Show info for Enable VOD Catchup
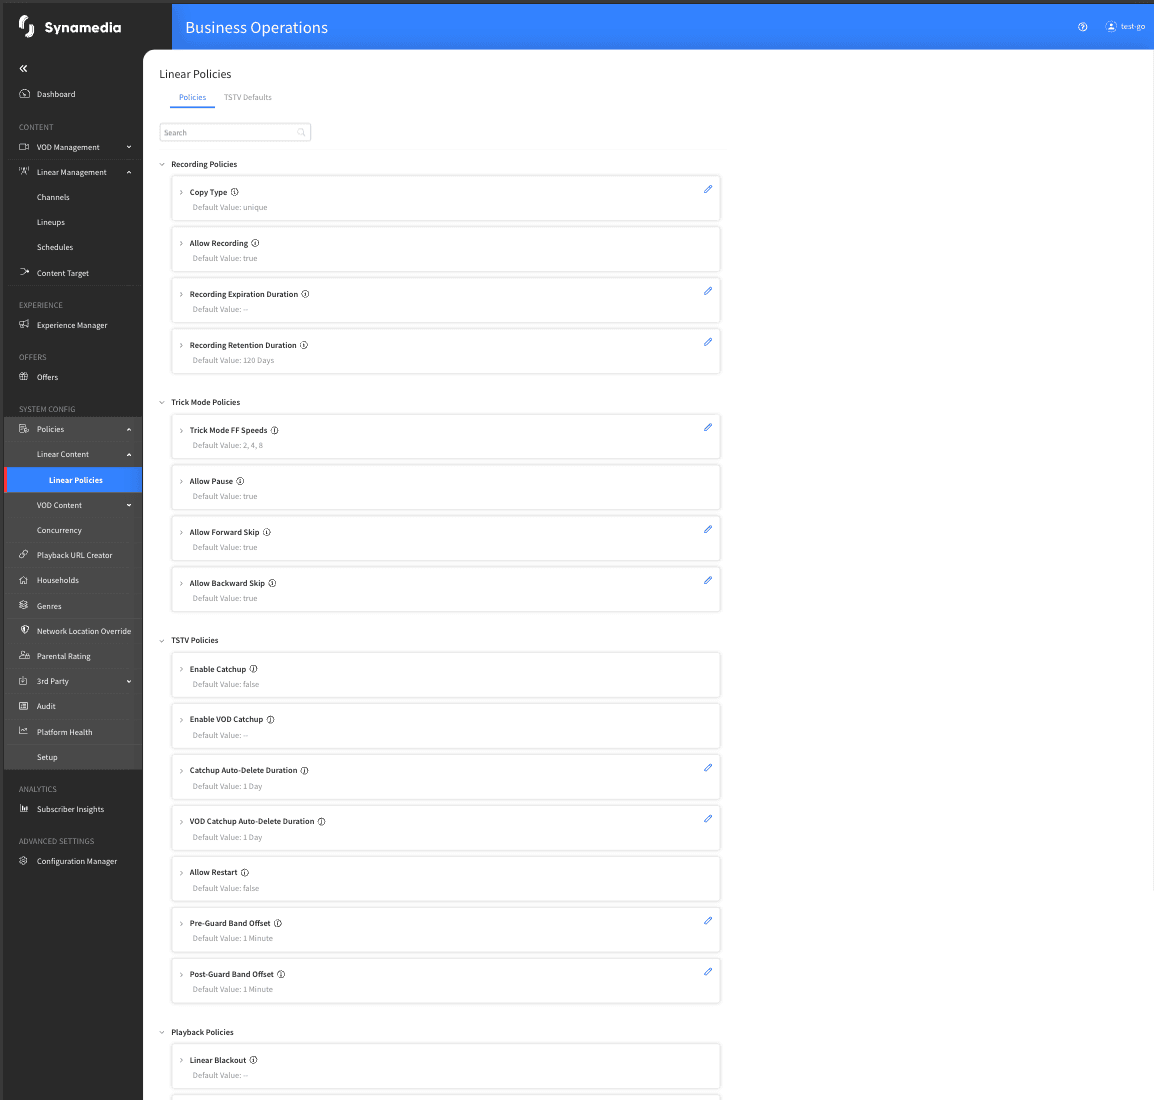The height and width of the screenshot is (1100, 1154). click(270, 720)
